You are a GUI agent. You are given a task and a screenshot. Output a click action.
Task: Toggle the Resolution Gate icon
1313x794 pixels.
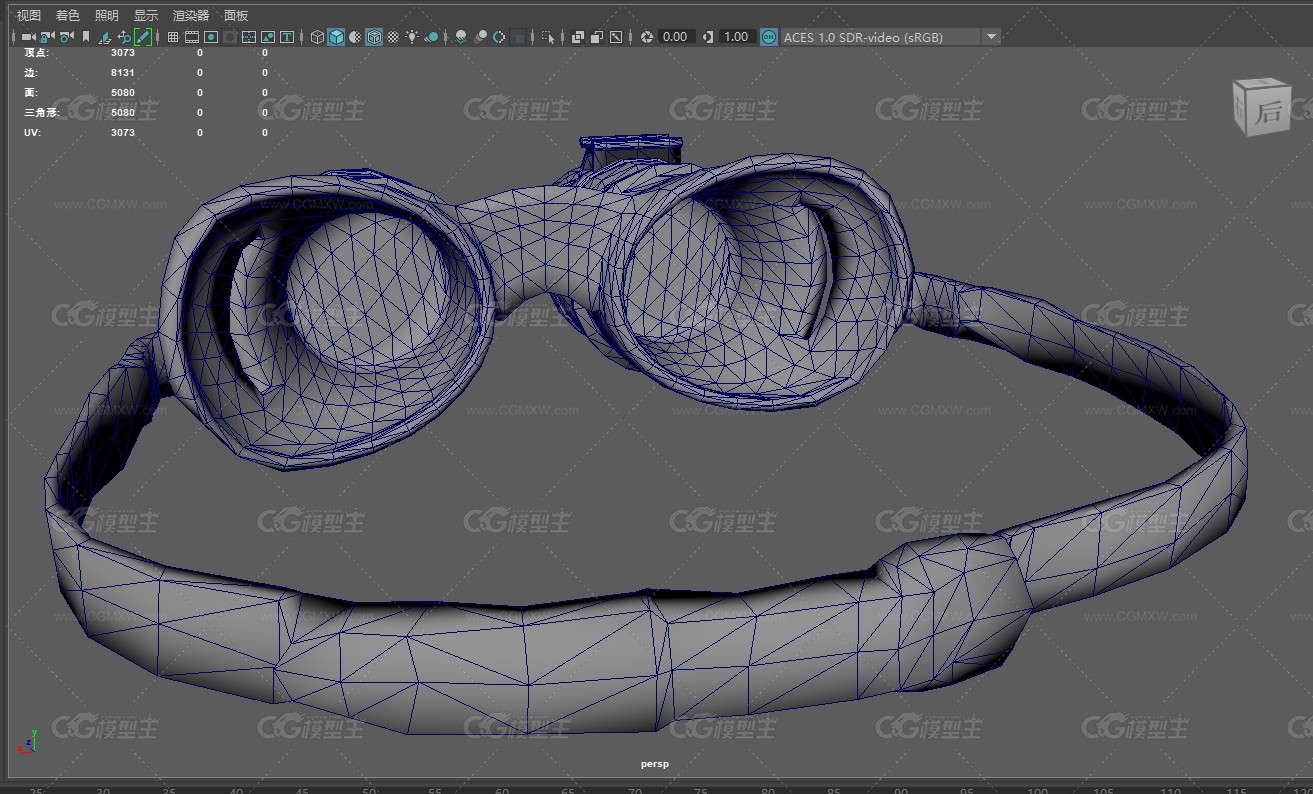(211, 37)
